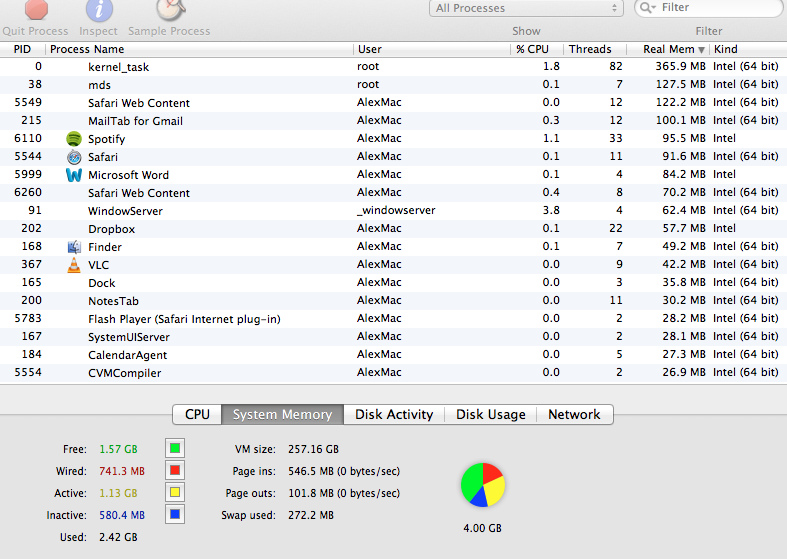The width and height of the screenshot is (787, 559).
Task: Click the 4.00 GB total memory label
Action: point(482,528)
